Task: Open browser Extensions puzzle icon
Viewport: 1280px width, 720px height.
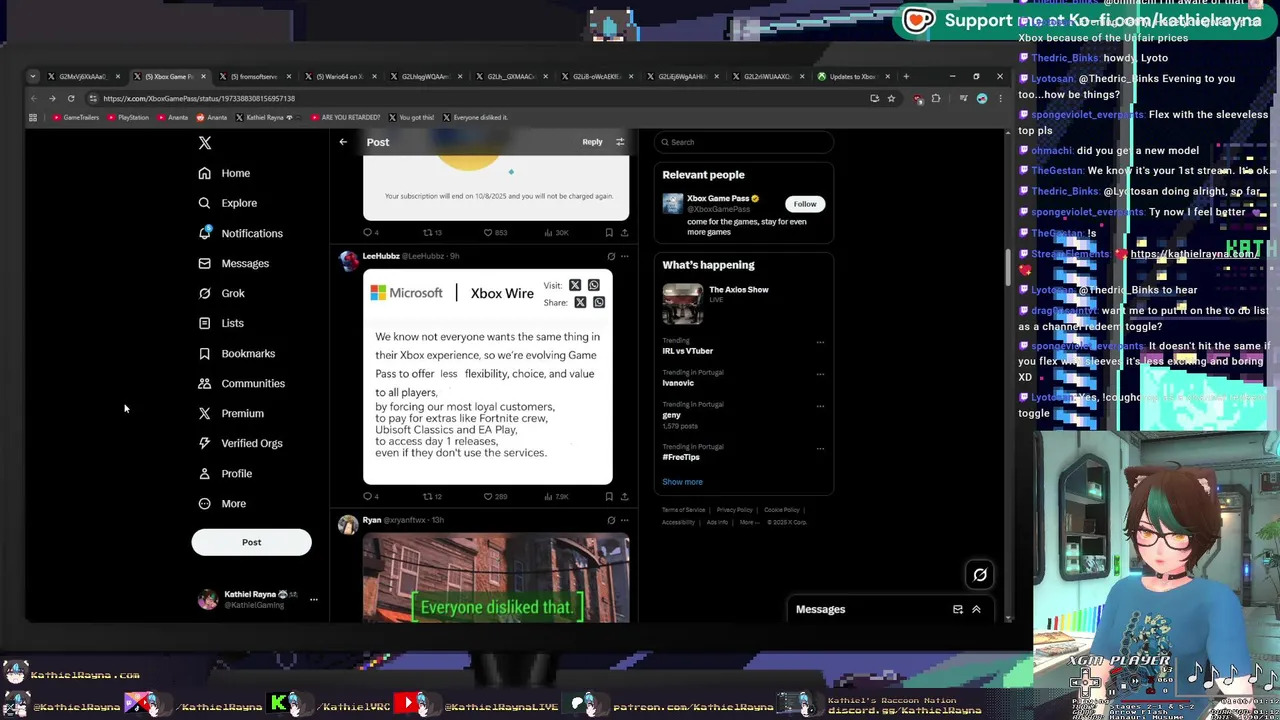Action: click(936, 98)
